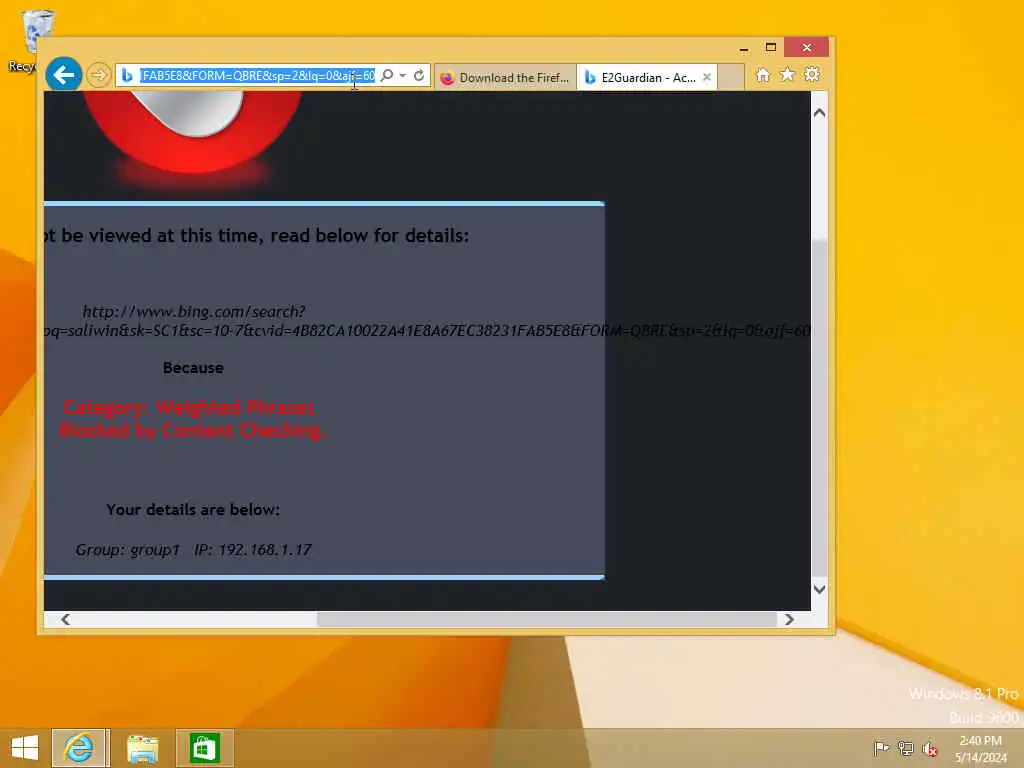1024x768 pixels.
Task: Open File Explorer from the taskbar
Action: pos(142,748)
